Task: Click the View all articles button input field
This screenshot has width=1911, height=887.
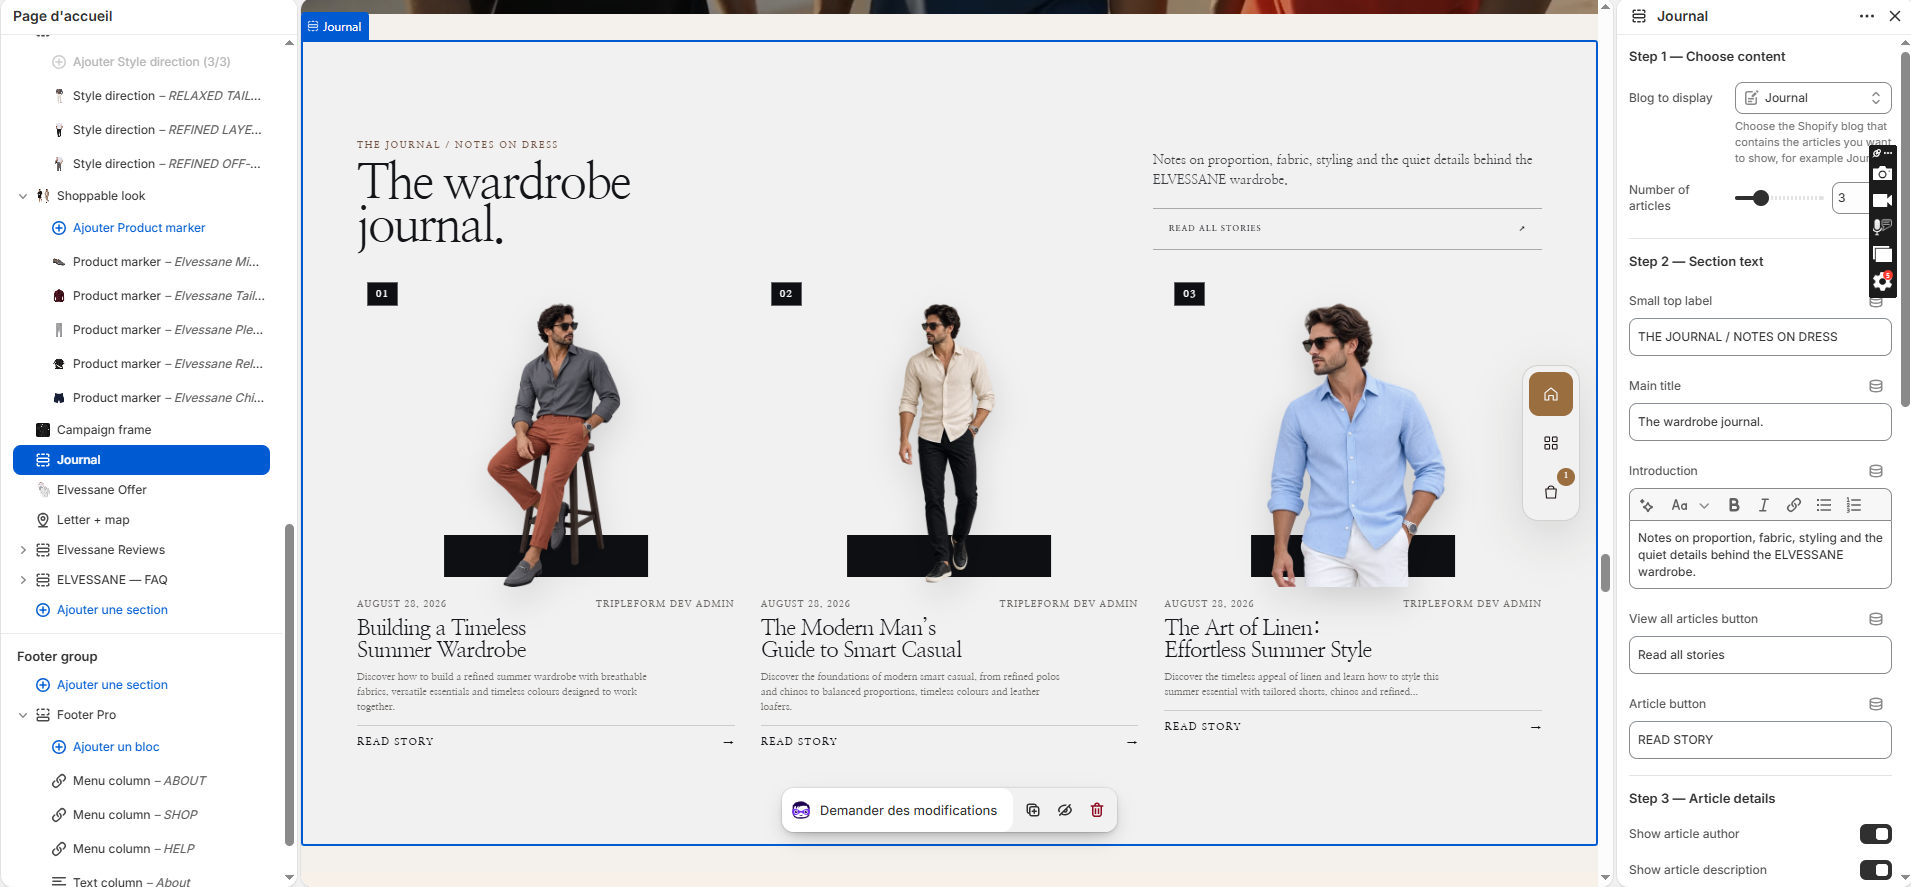Action: tap(1760, 655)
